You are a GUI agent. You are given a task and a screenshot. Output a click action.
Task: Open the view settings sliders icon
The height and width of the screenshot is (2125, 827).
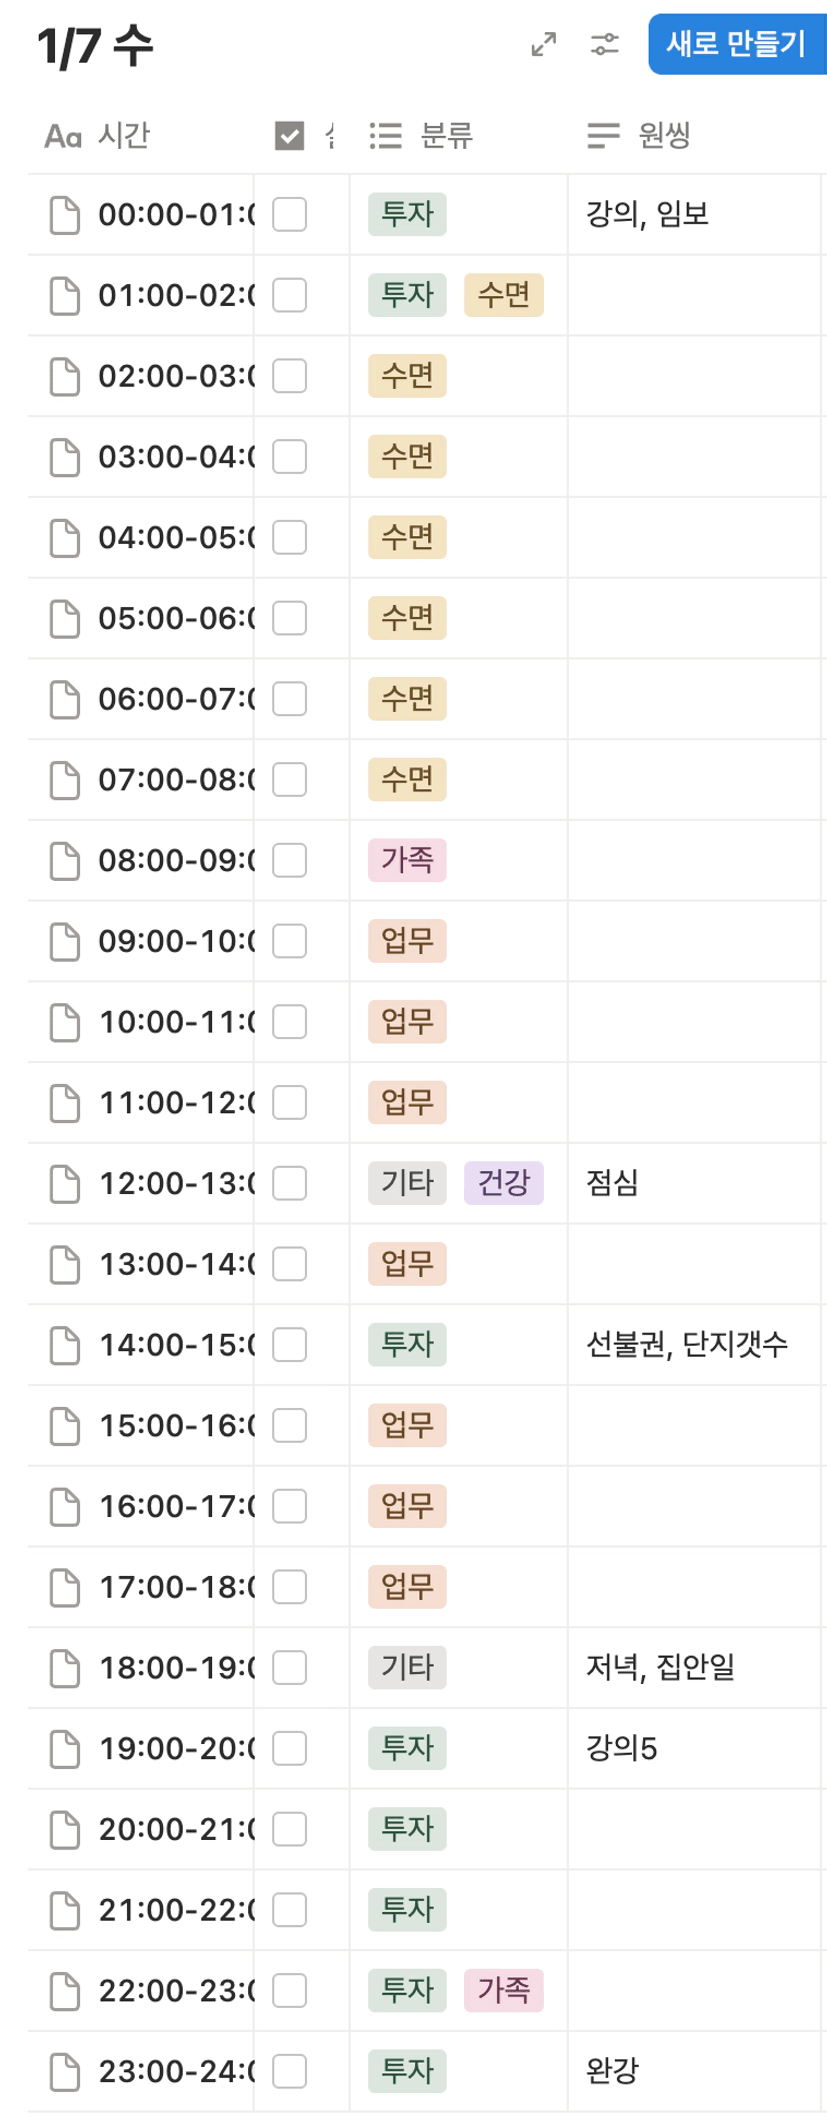coord(605,44)
